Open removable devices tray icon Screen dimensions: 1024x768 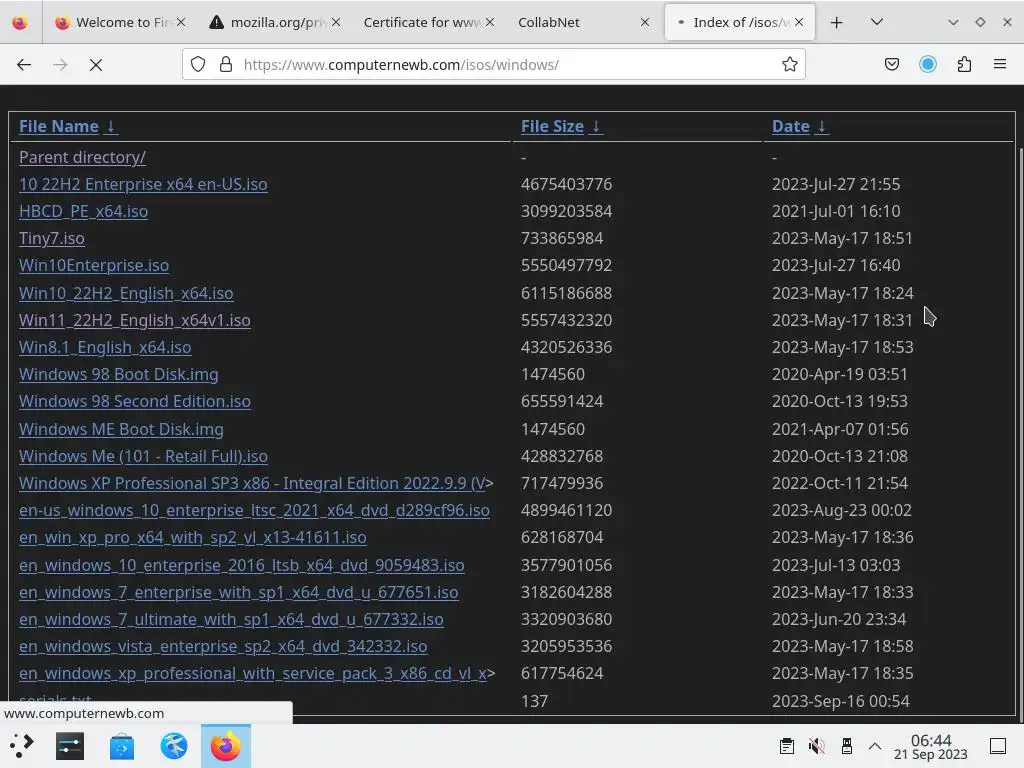pyautogui.click(x=847, y=746)
